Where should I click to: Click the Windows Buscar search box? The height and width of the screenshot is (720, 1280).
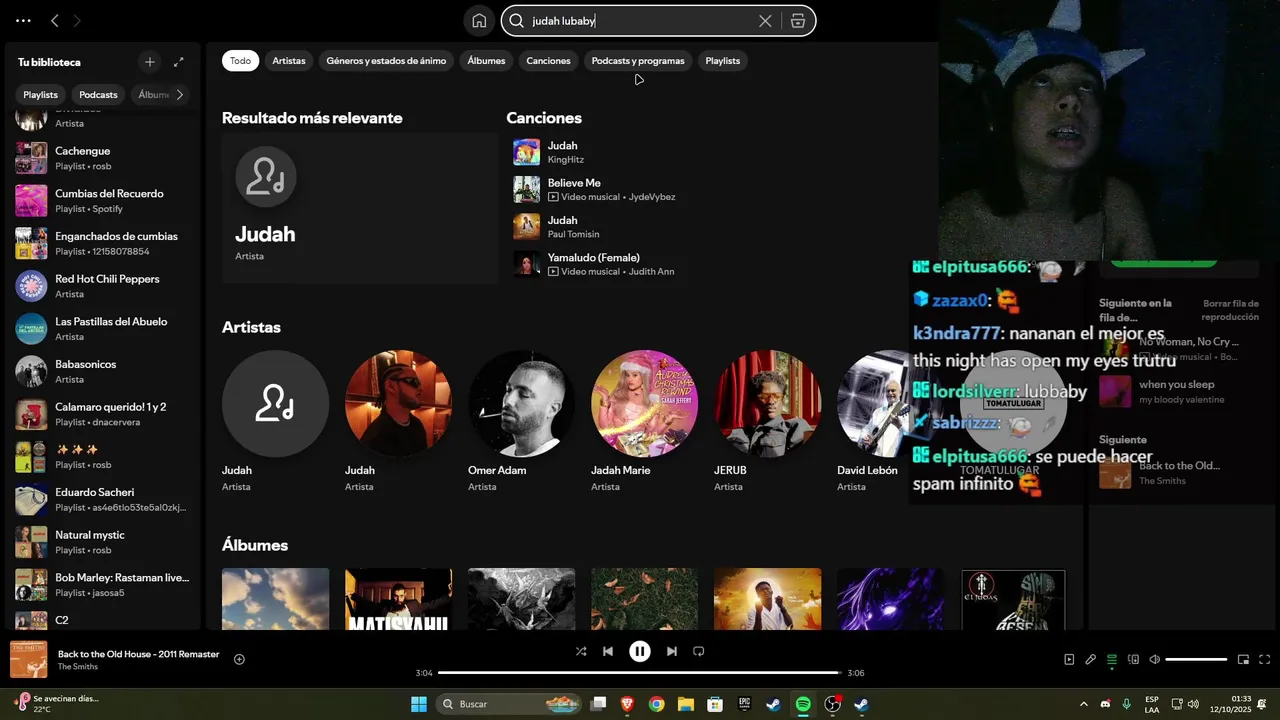click(x=510, y=704)
